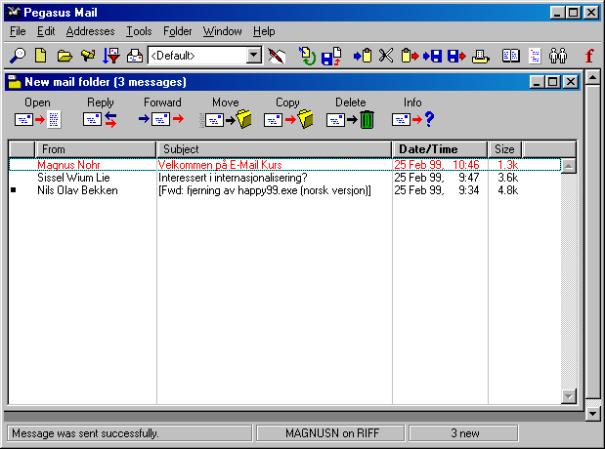Open the File menu
Image resolution: width=605 pixels, height=449 pixels.
pos(18,31)
